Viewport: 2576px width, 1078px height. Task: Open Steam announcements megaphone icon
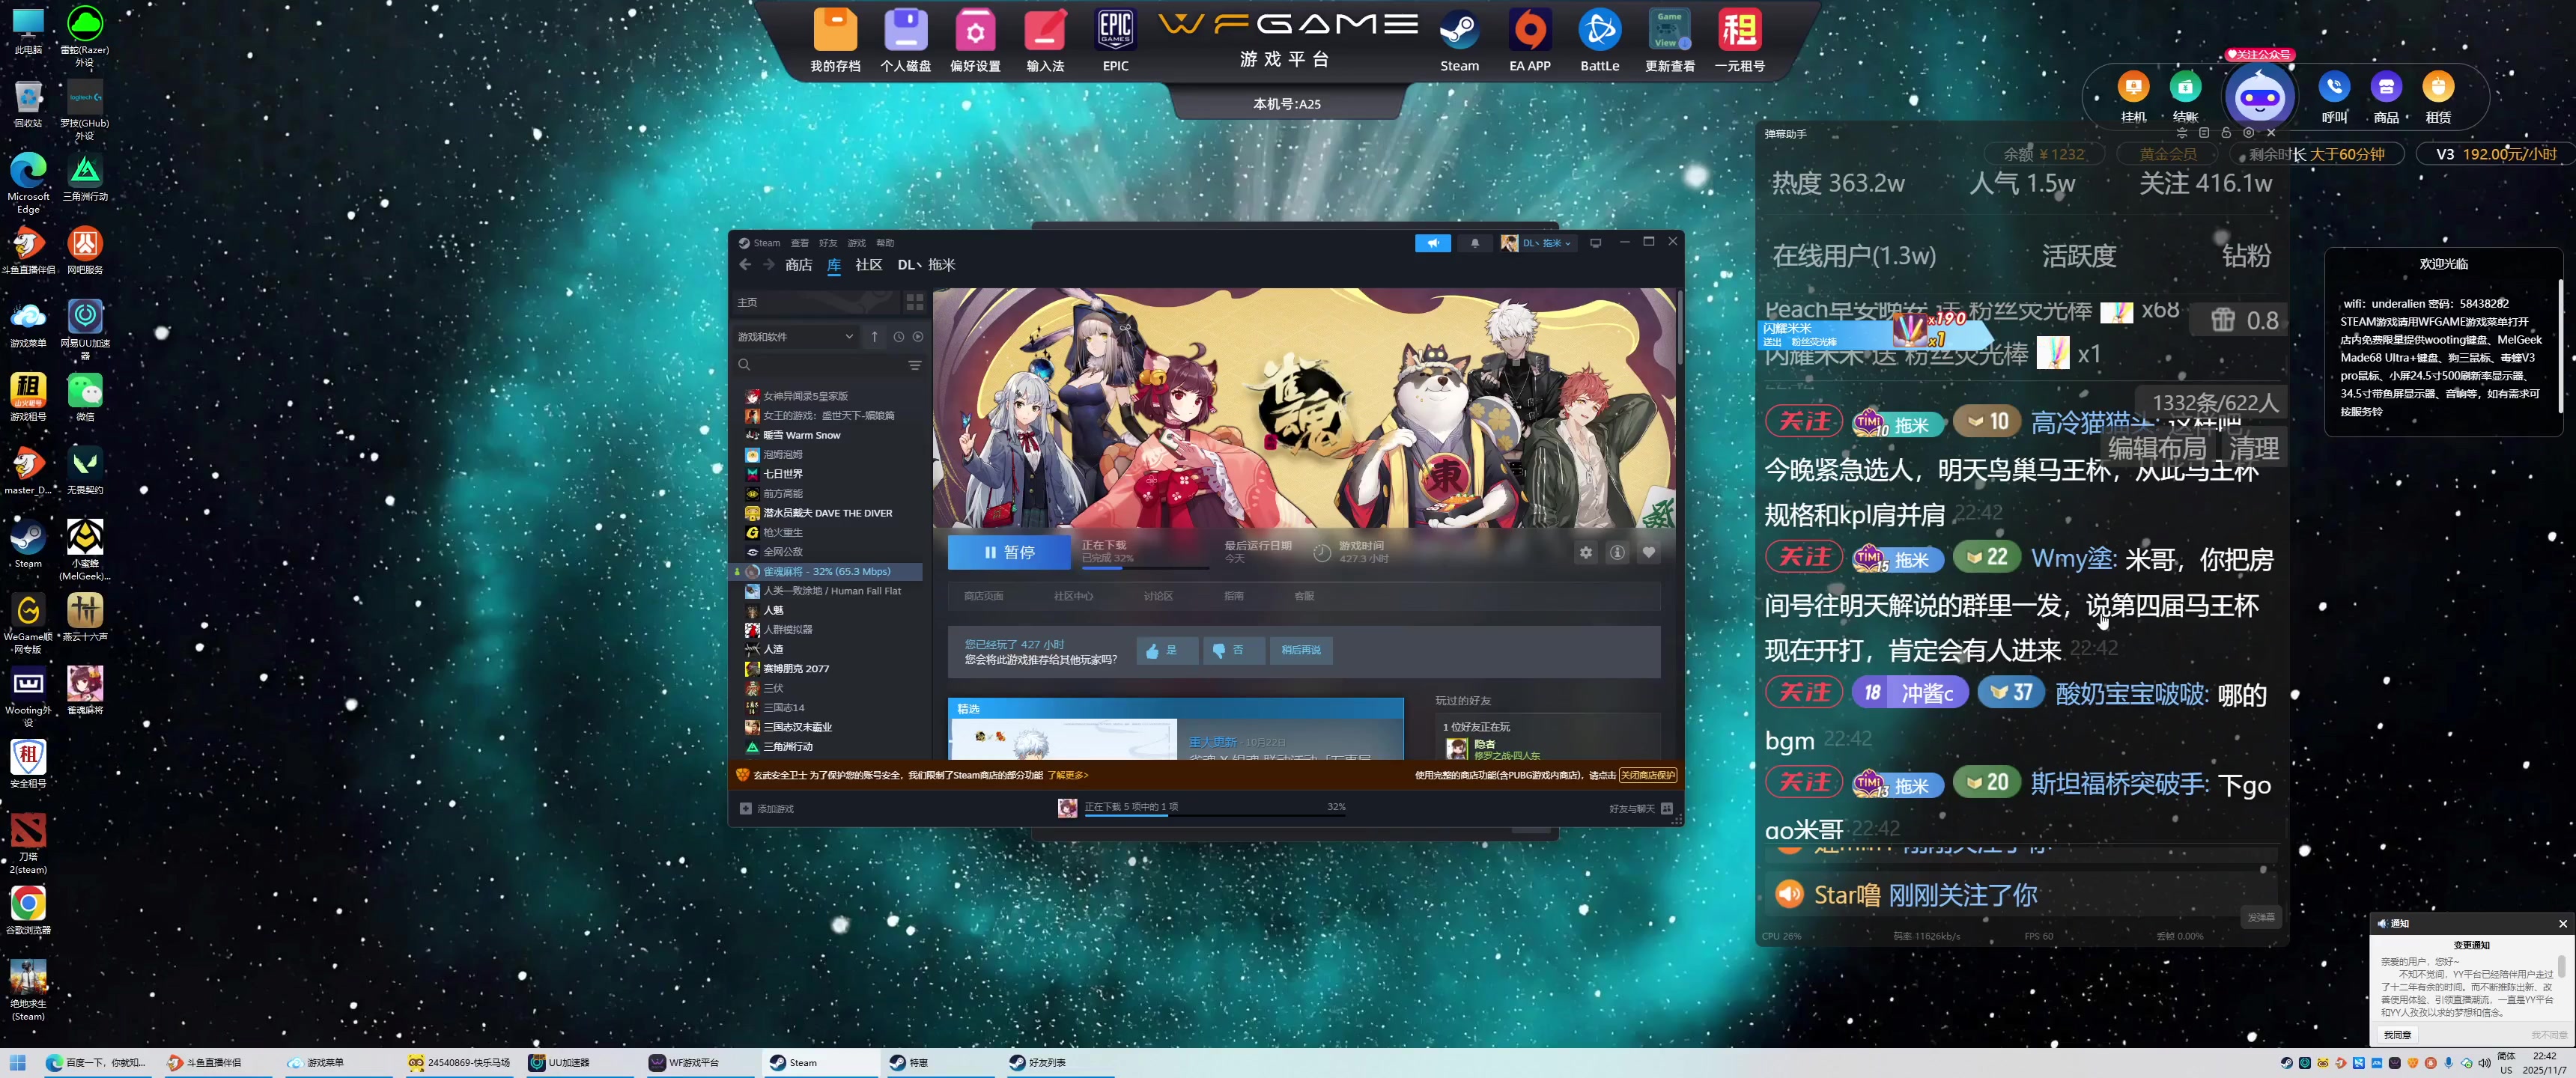pyautogui.click(x=1432, y=243)
